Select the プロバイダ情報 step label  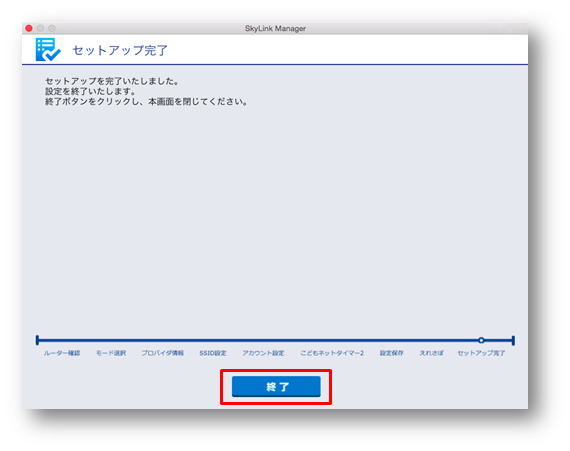point(162,353)
